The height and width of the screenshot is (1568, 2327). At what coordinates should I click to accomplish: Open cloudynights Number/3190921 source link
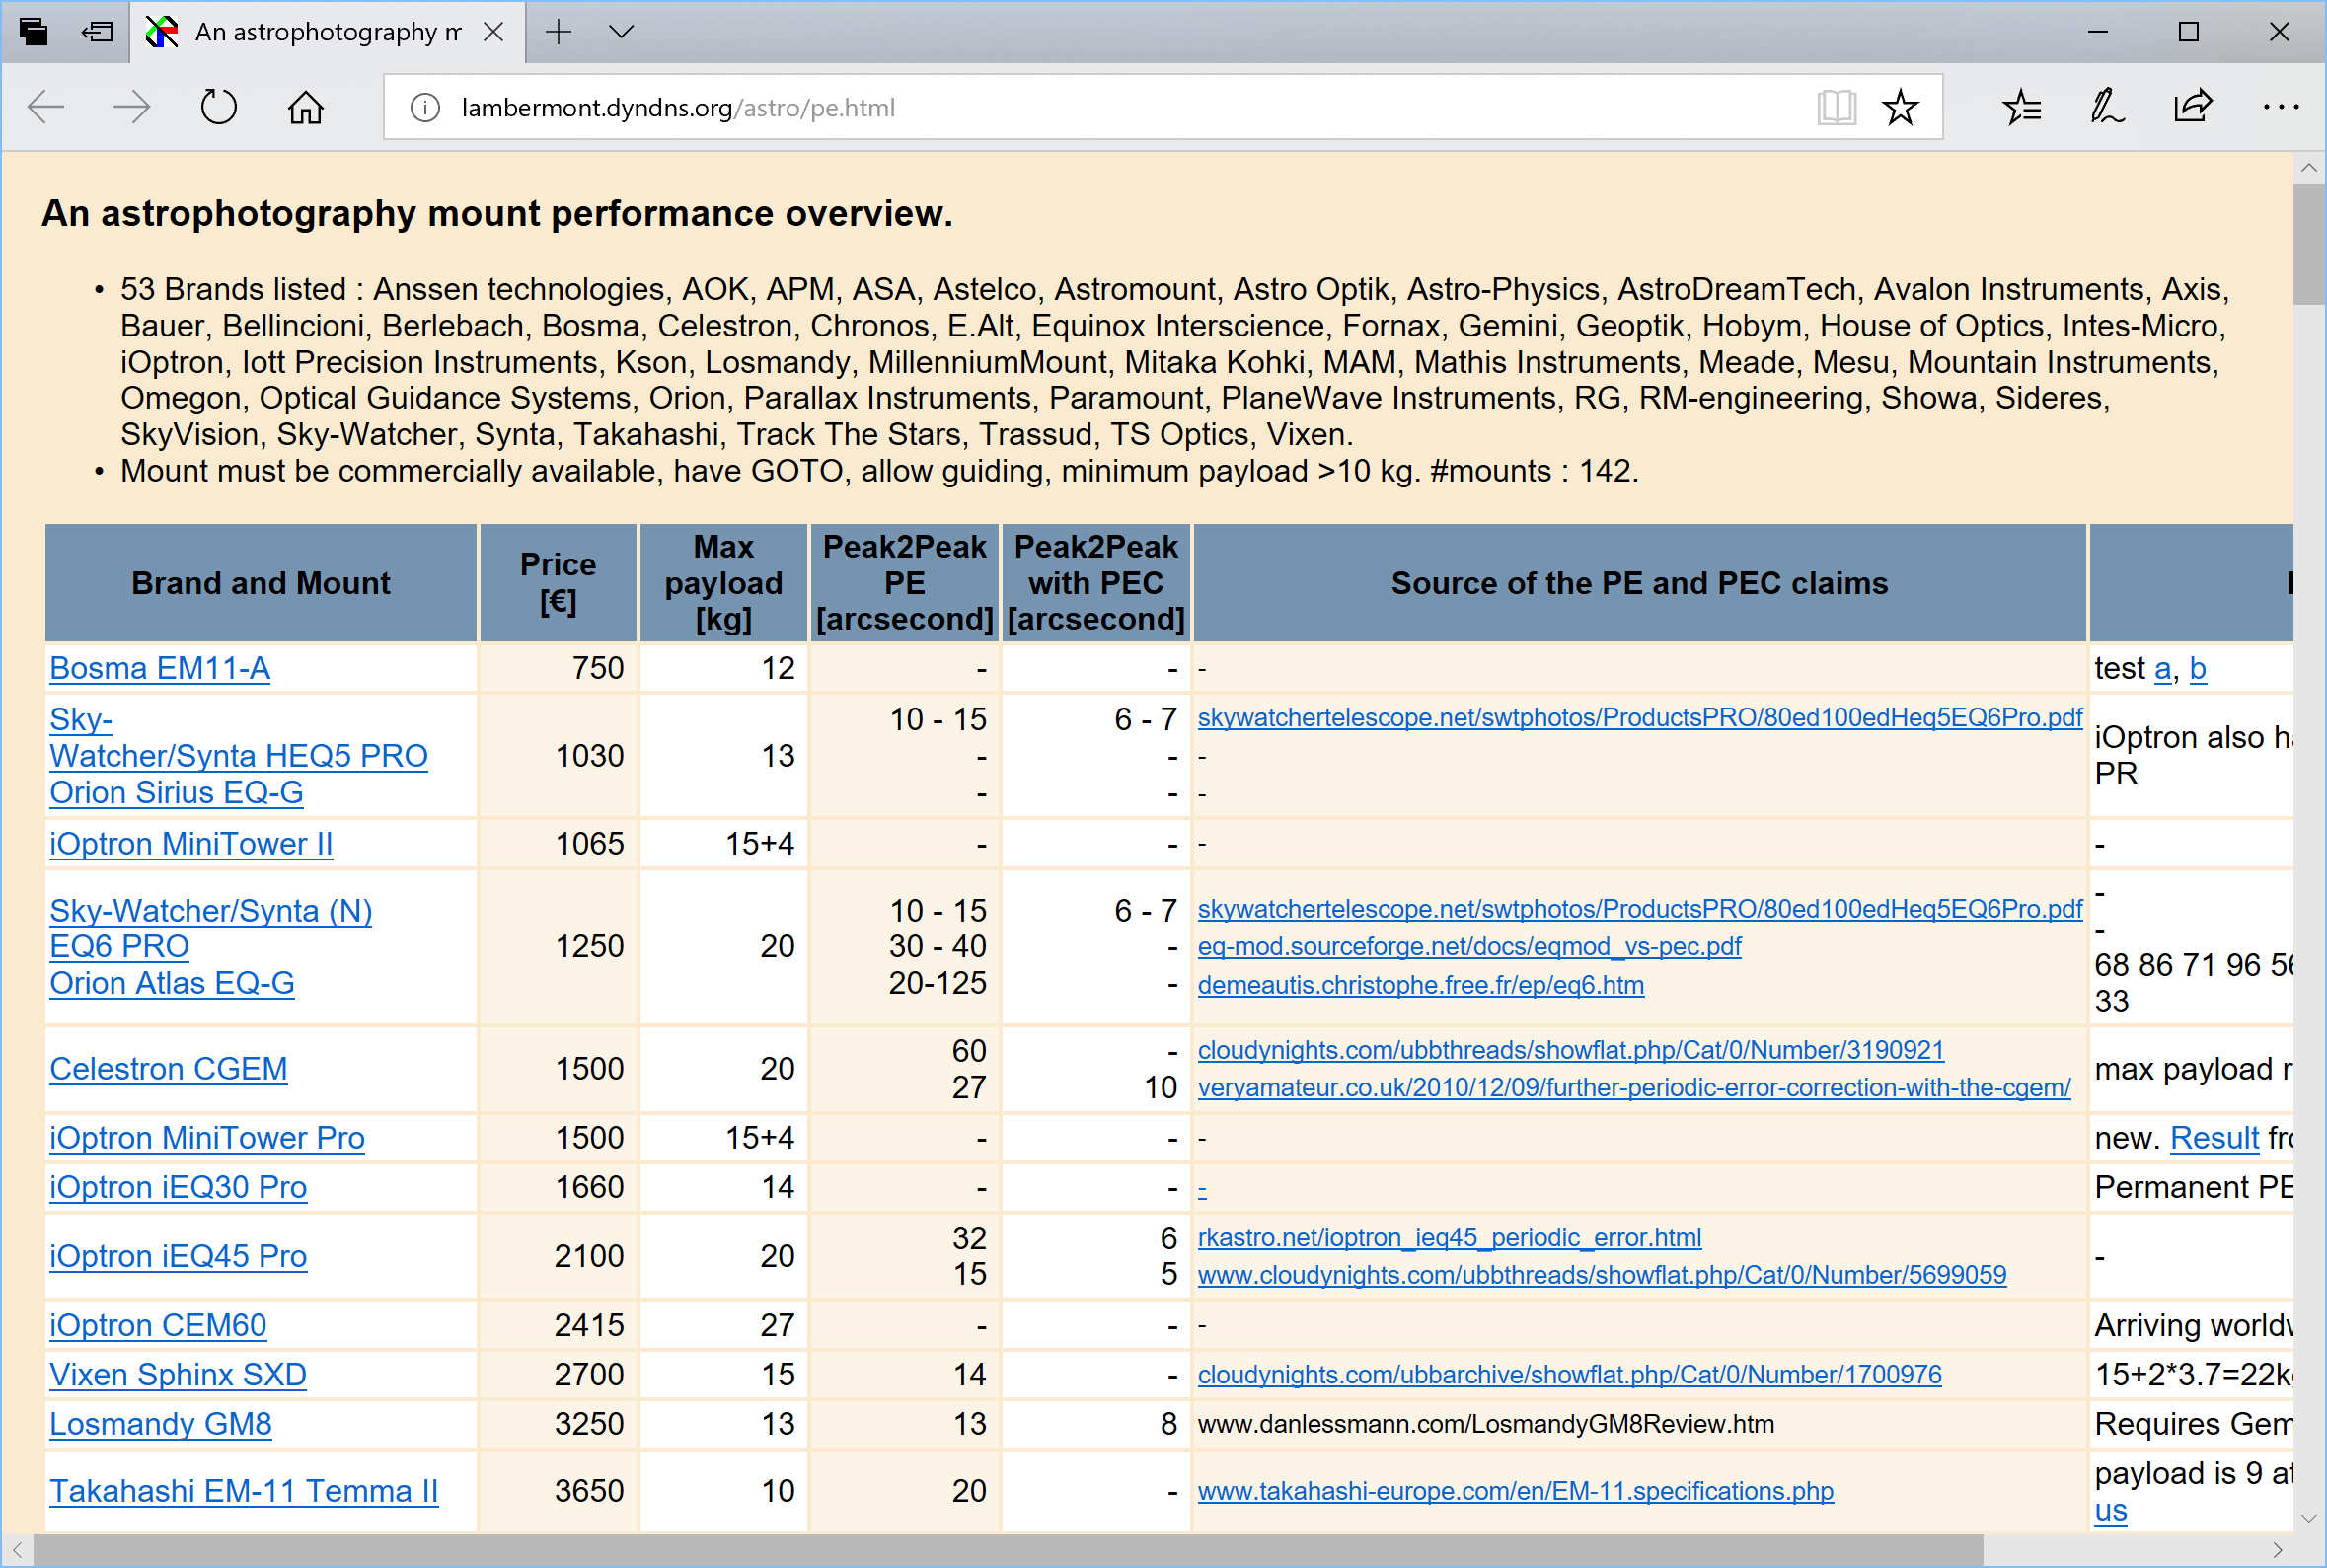[x=1571, y=1050]
